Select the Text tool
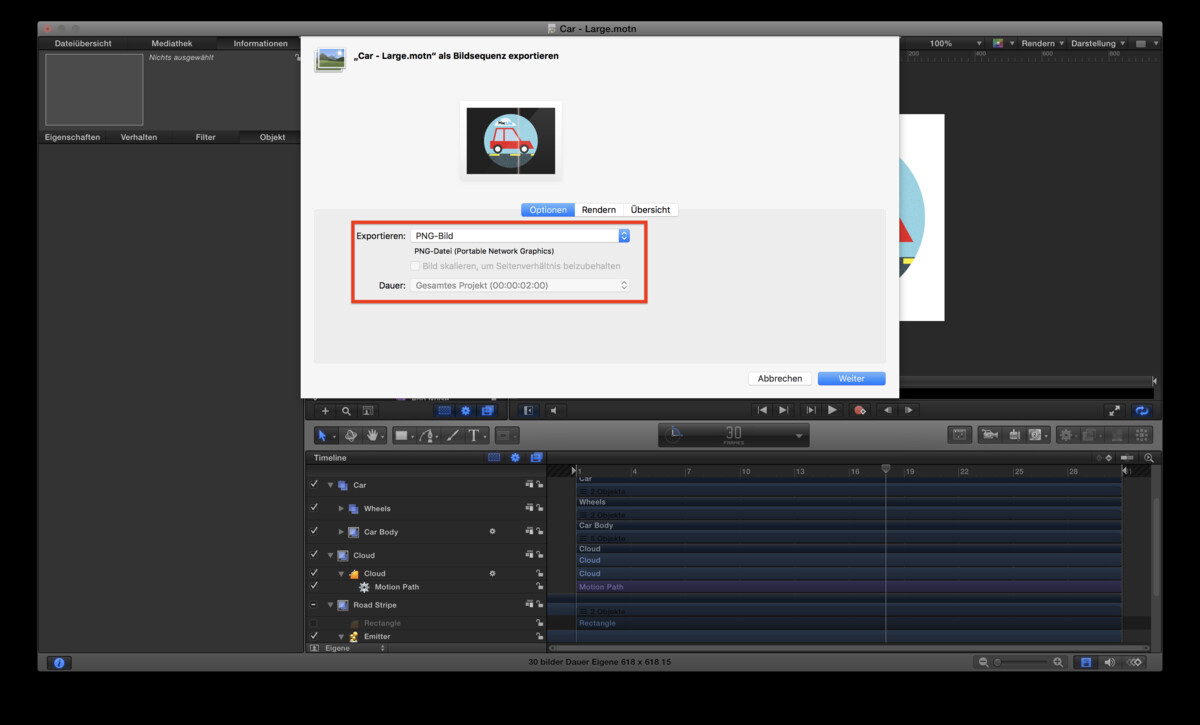 point(475,435)
